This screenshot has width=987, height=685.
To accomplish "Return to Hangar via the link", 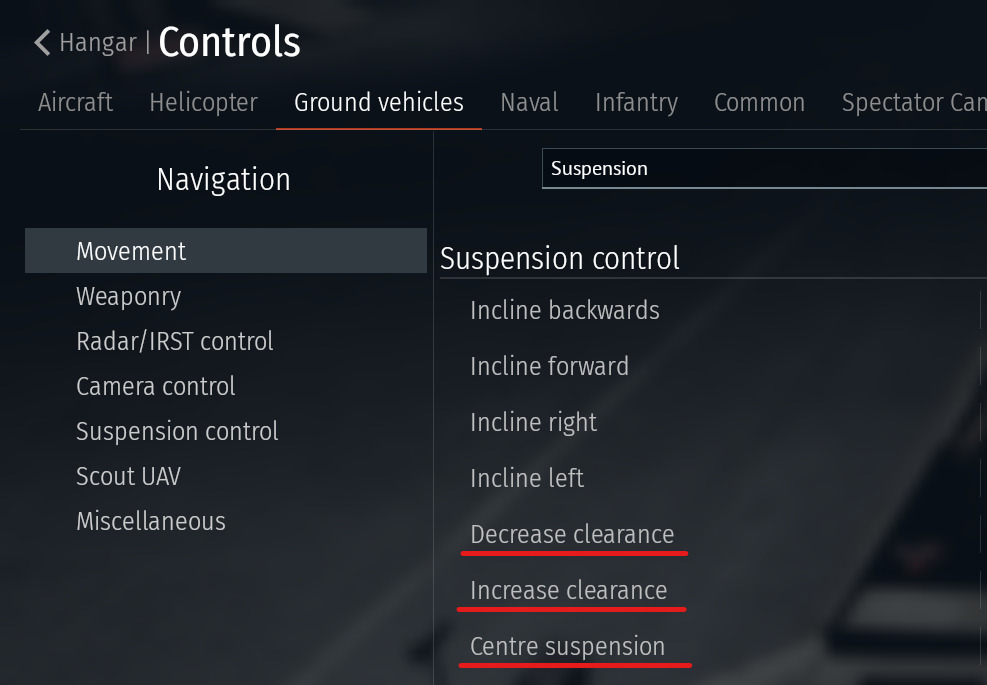I will point(97,43).
